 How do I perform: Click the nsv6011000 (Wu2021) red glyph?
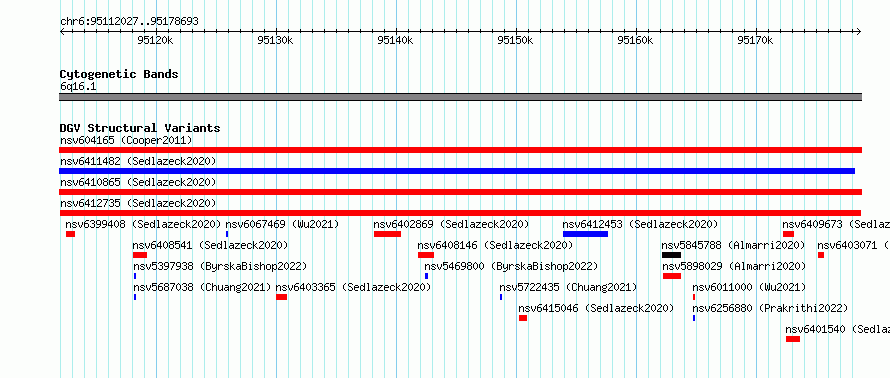coord(694,297)
